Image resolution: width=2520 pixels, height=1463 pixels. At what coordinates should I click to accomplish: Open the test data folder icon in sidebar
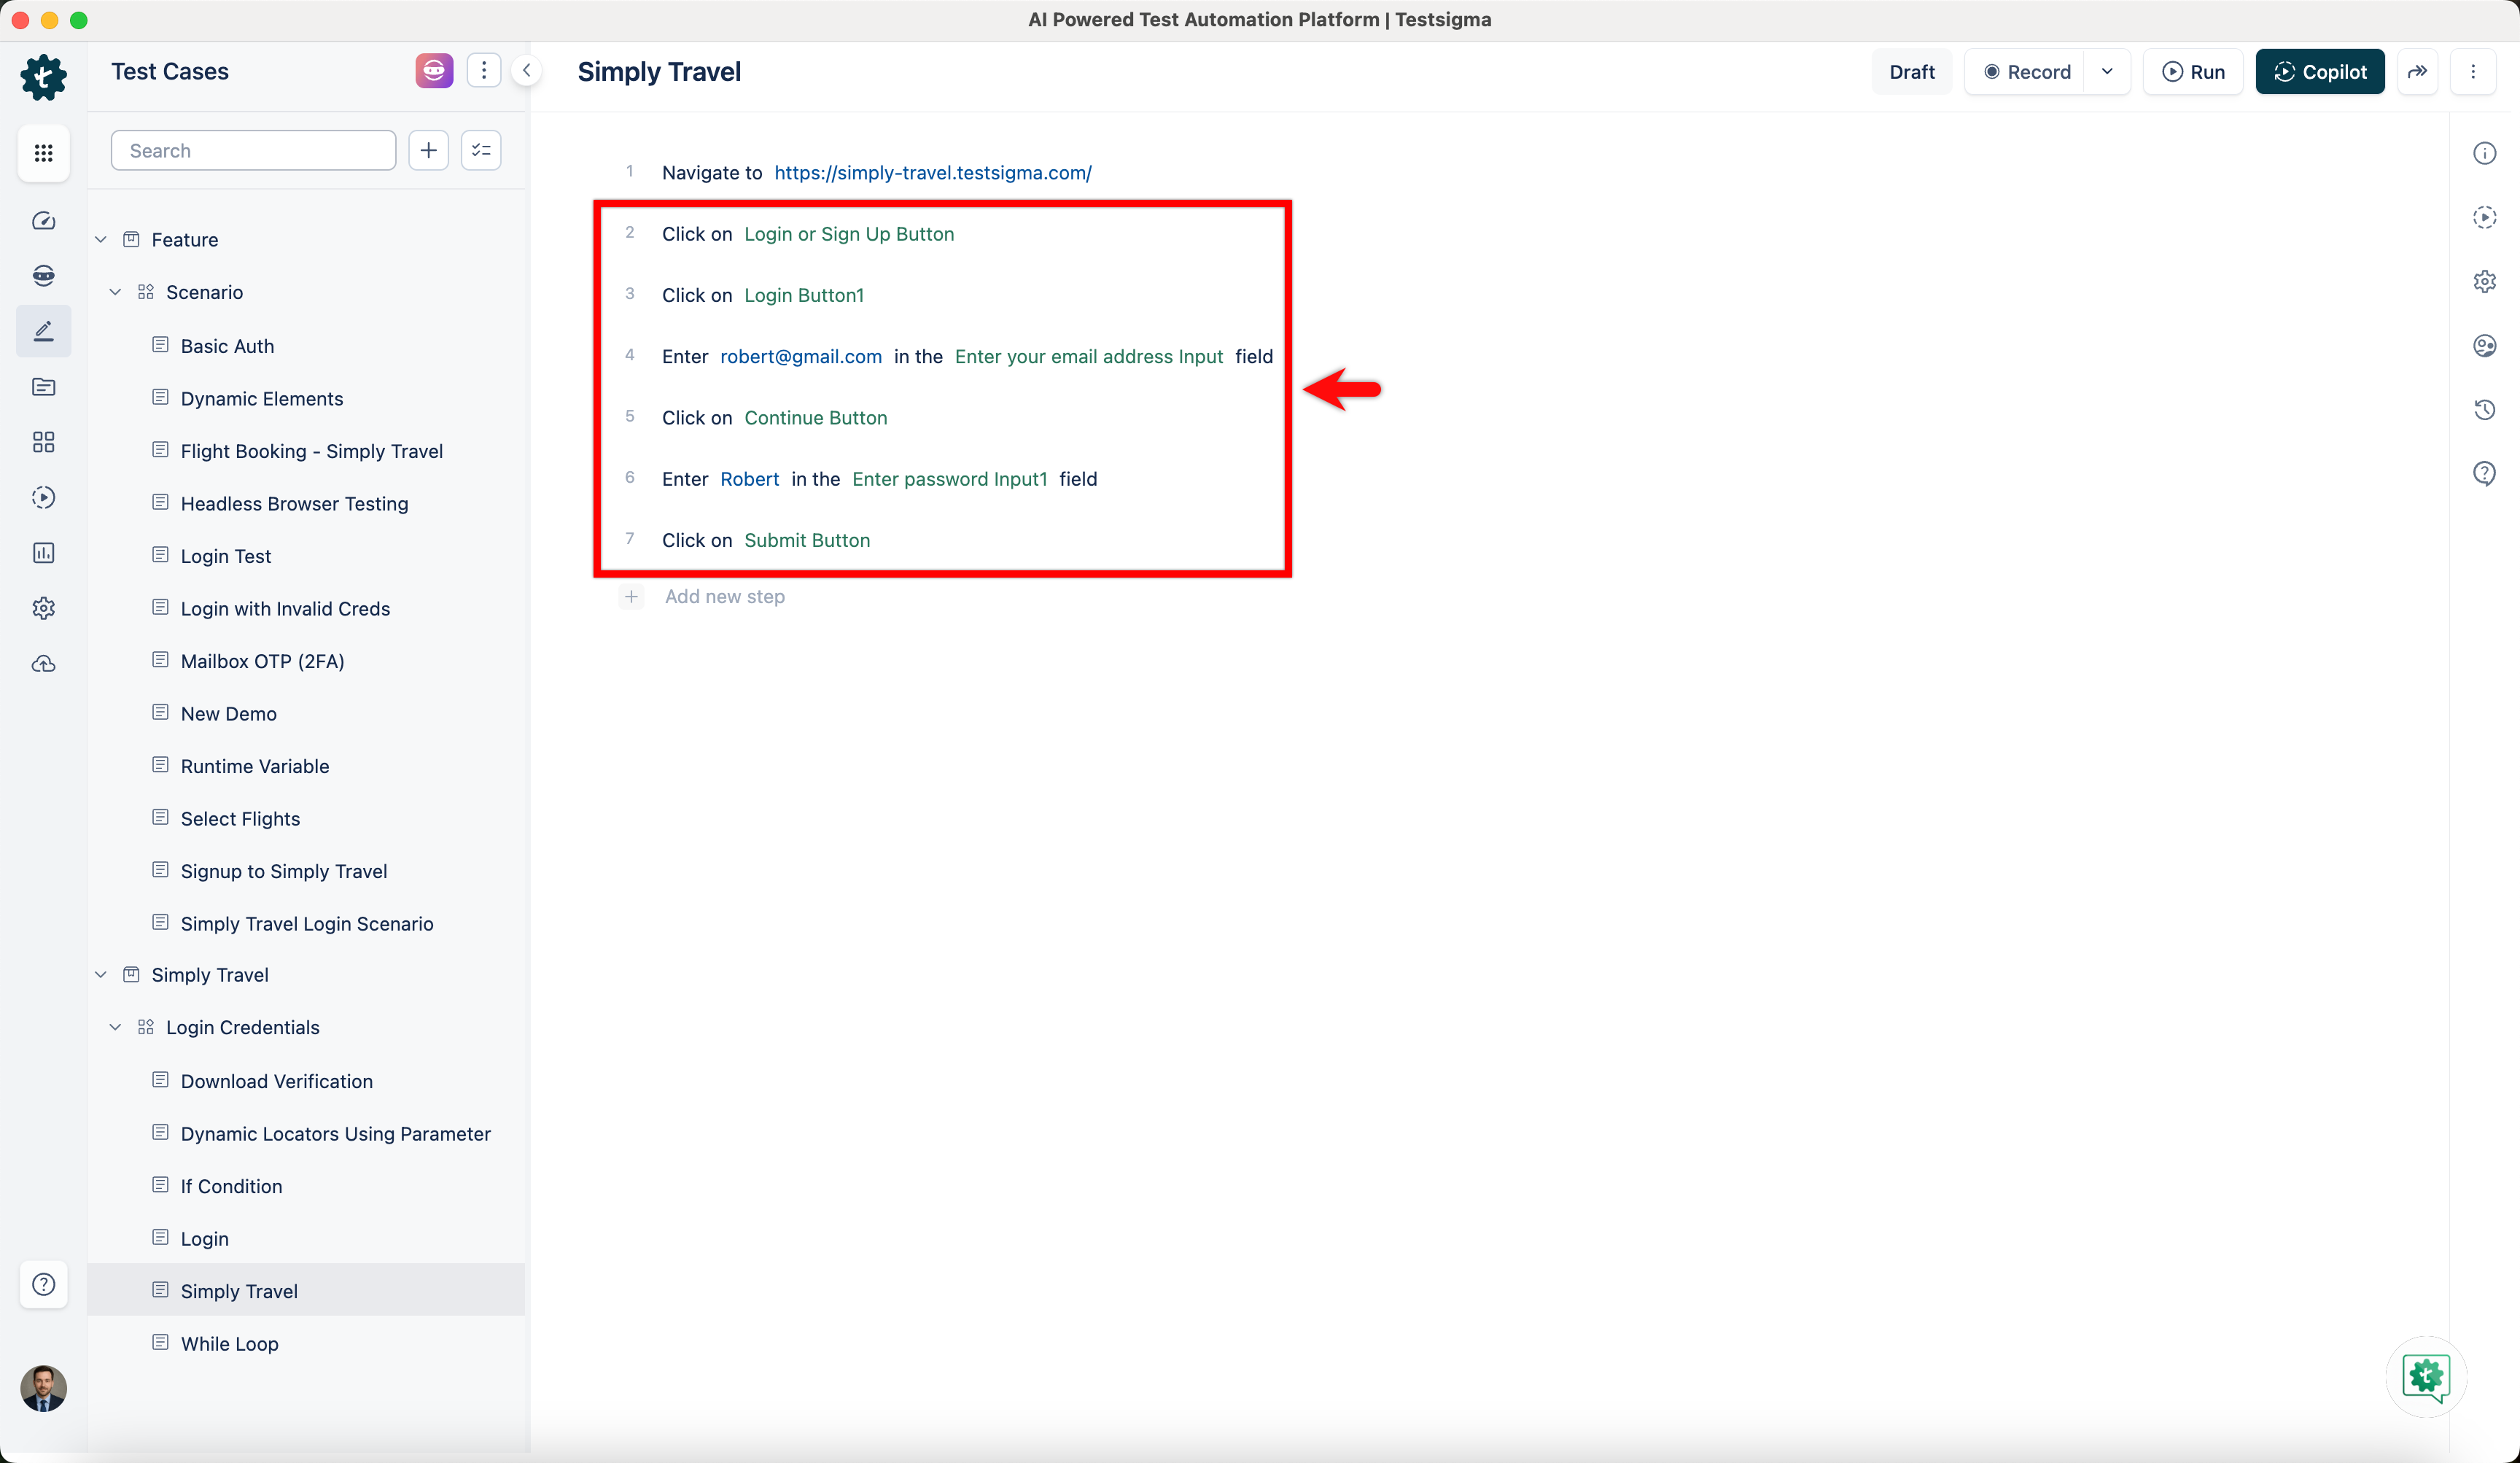(x=43, y=387)
